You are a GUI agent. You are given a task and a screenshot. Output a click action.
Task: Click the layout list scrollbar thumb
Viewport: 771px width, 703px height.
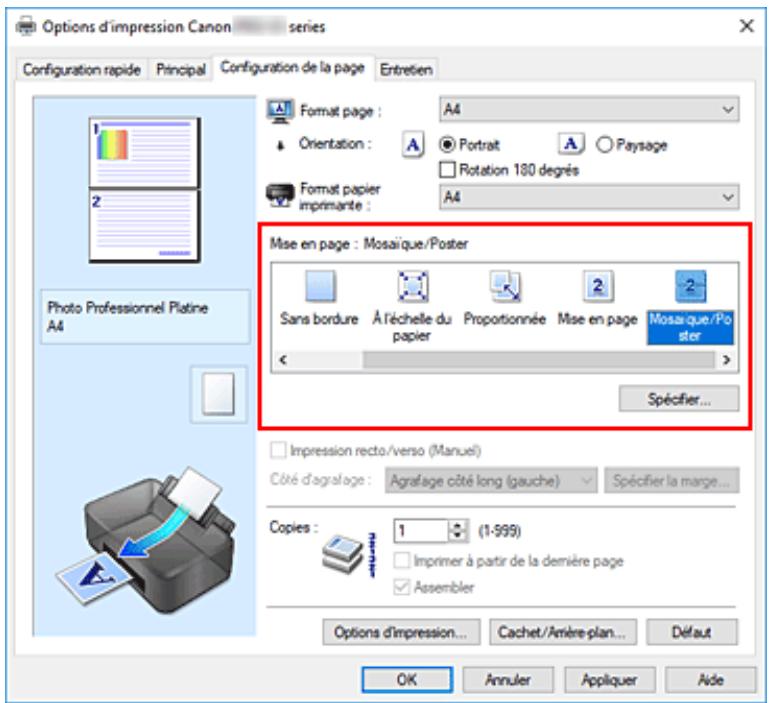[538, 360]
